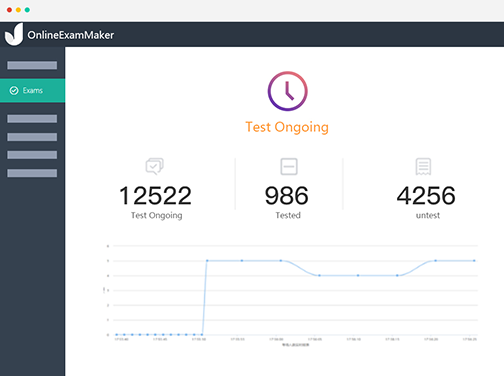The height and width of the screenshot is (376, 504).
Task: Click the minus box Tested icon
Action: coord(289,166)
